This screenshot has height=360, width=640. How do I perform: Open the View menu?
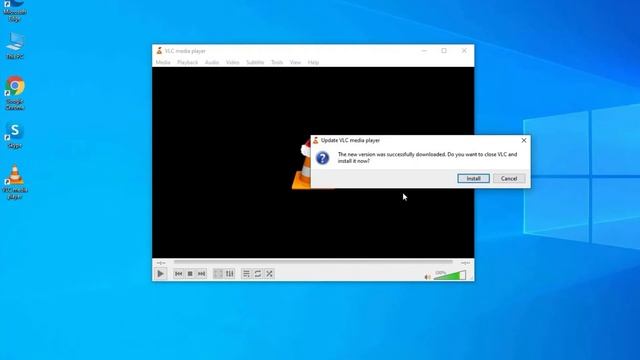(x=295, y=62)
